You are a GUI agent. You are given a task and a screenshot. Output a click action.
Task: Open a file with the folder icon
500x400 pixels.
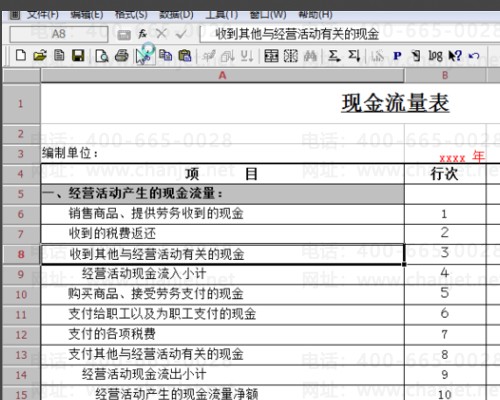coord(40,55)
